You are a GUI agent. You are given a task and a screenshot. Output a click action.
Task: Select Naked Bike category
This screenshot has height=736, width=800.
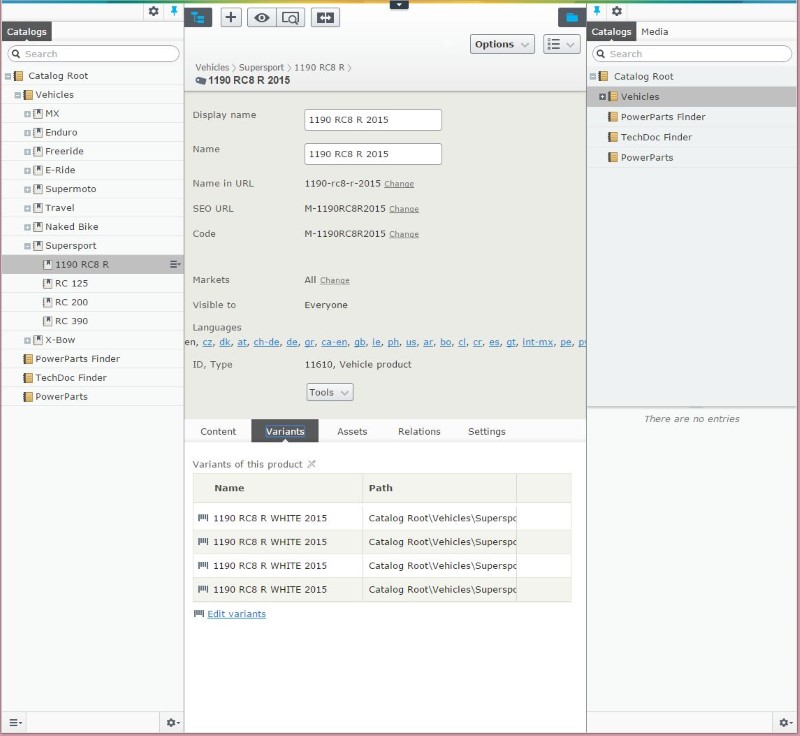tap(71, 226)
